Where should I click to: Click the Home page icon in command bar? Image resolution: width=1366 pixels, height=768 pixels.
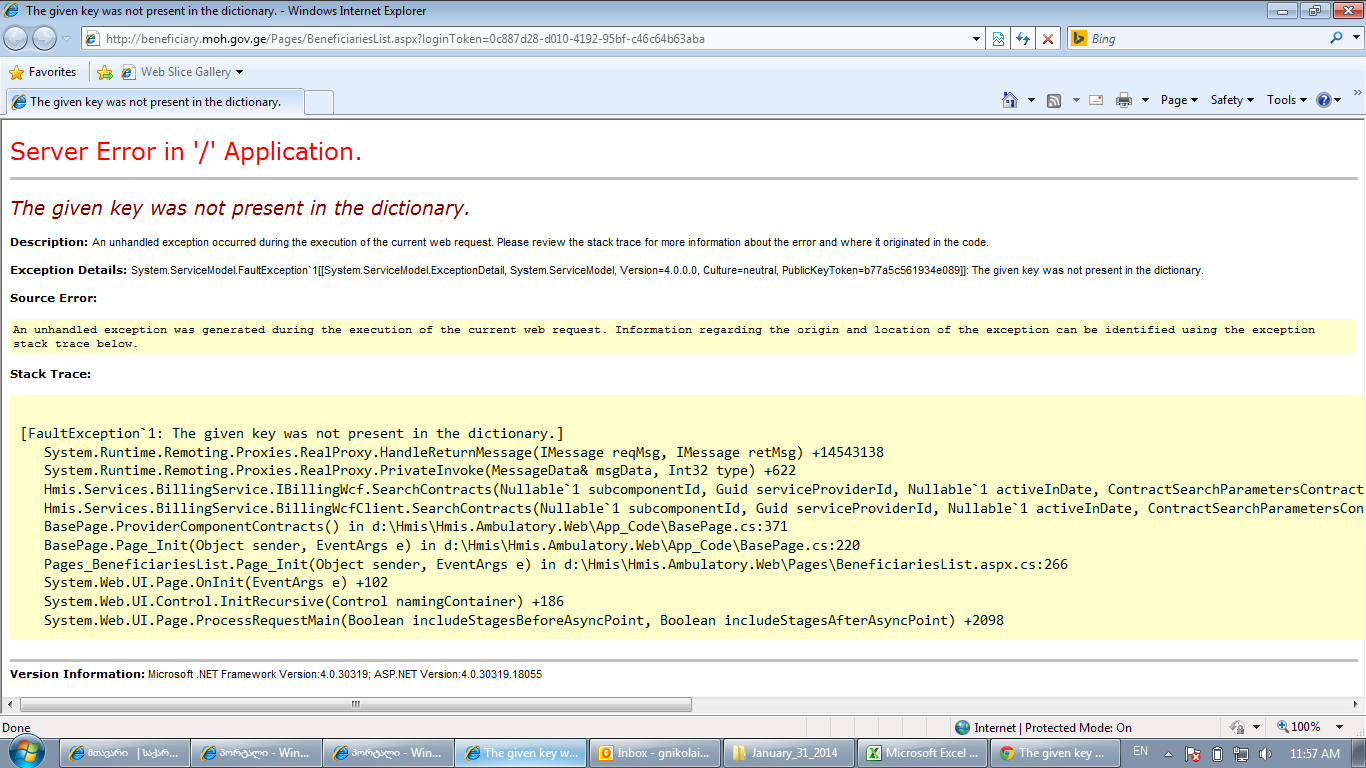click(1010, 100)
